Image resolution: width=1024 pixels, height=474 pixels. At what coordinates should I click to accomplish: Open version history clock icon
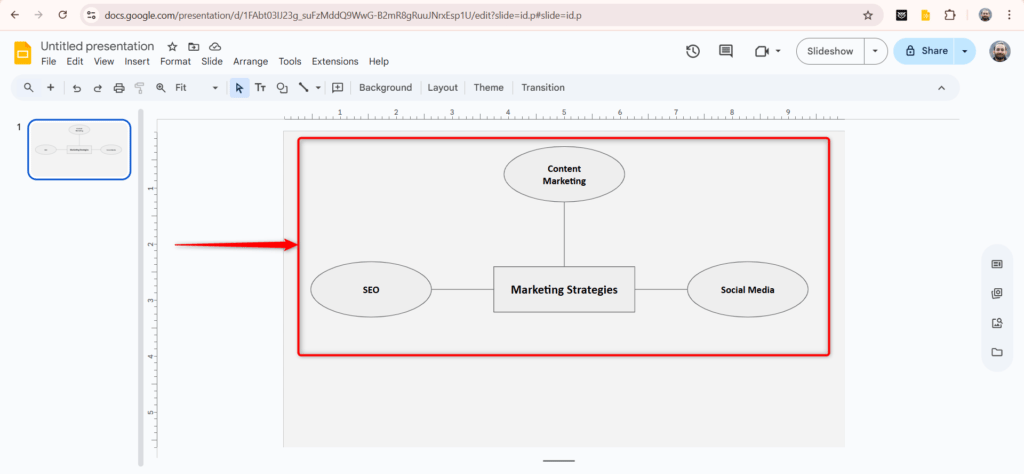click(693, 51)
